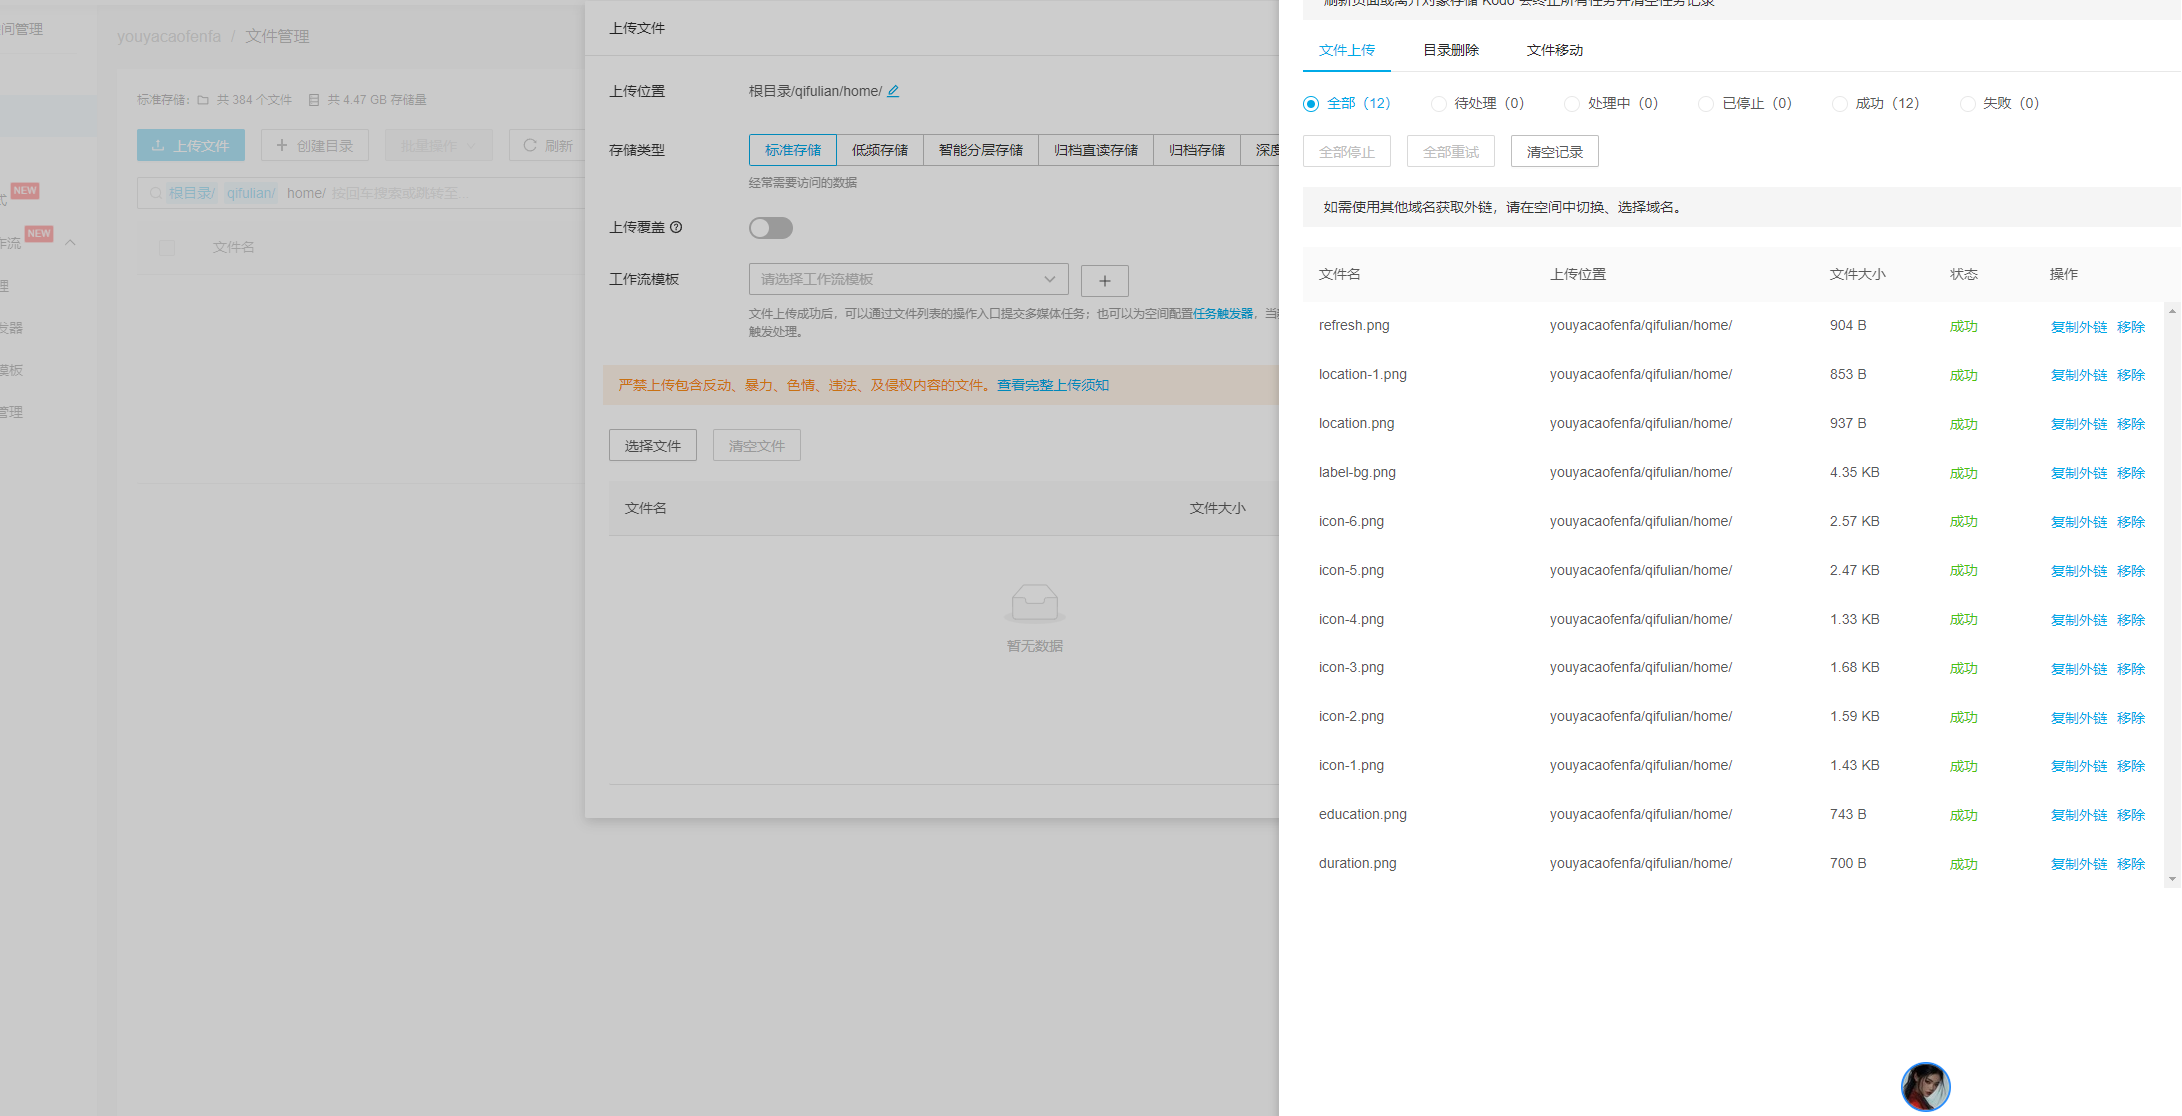Click the plus icon beside workflow template
The height and width of the screenshot is (1116, 2182).
1104,281
